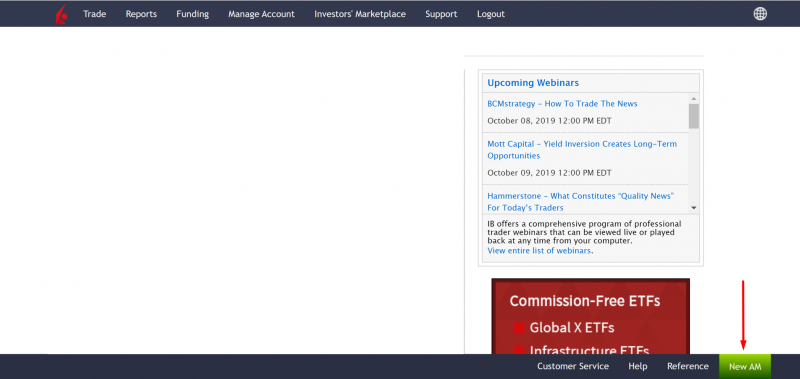Click Logout in the top bar

point(491,14)
